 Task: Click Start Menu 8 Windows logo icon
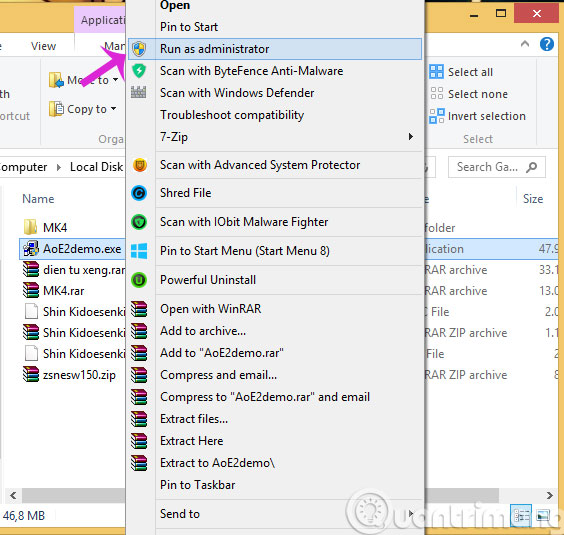pyautogui.click(x=139, y=251)
